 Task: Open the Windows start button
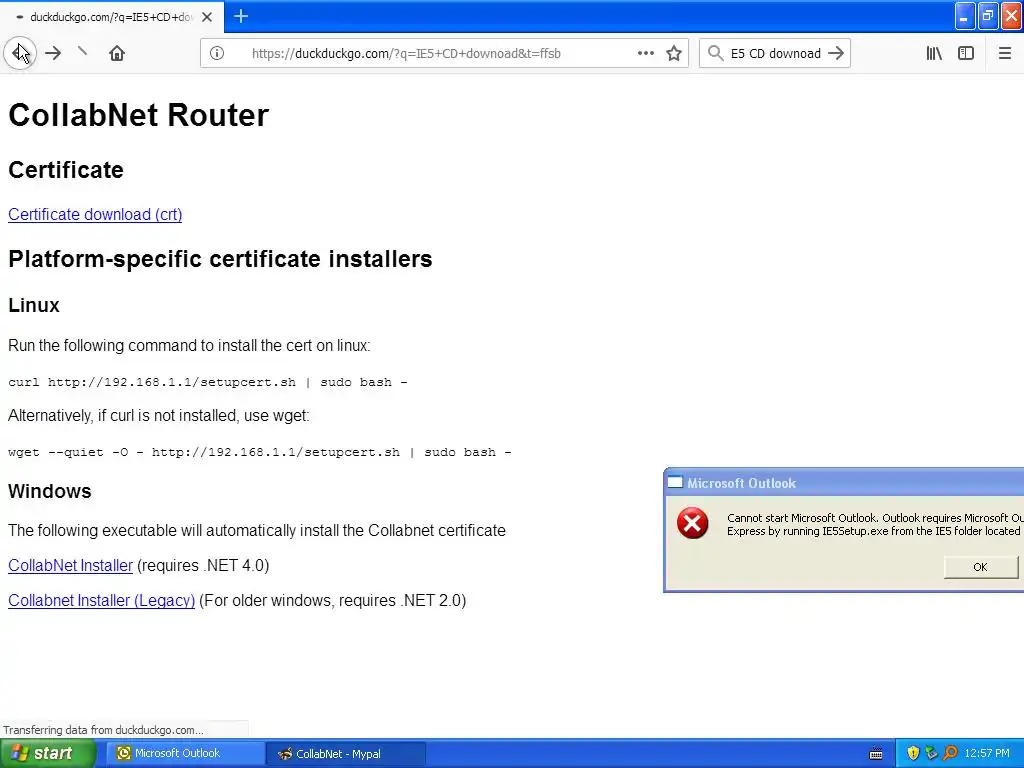(48, 753)
